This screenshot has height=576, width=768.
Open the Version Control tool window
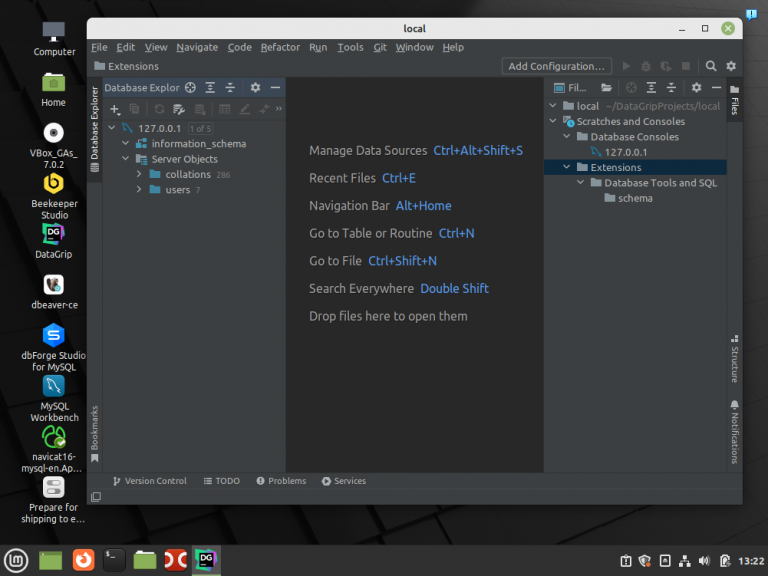tap(149, 481)
